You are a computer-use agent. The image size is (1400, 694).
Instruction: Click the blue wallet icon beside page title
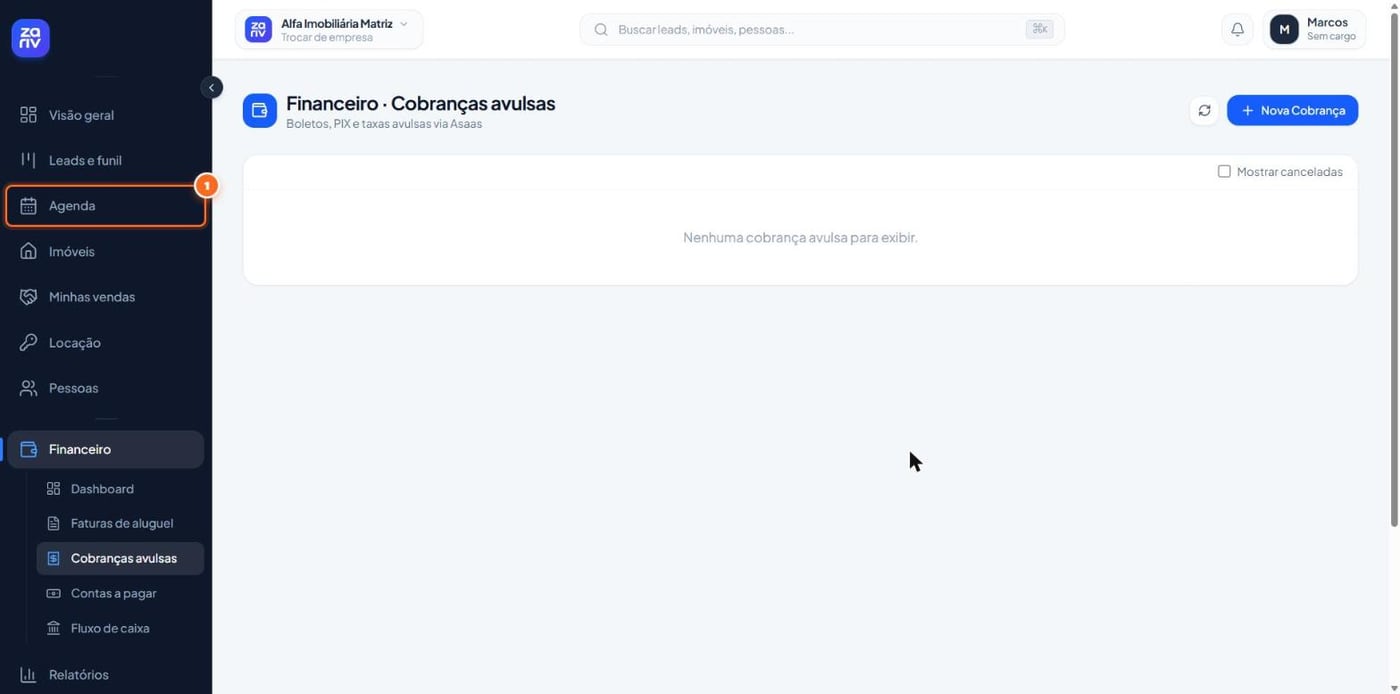260,111
